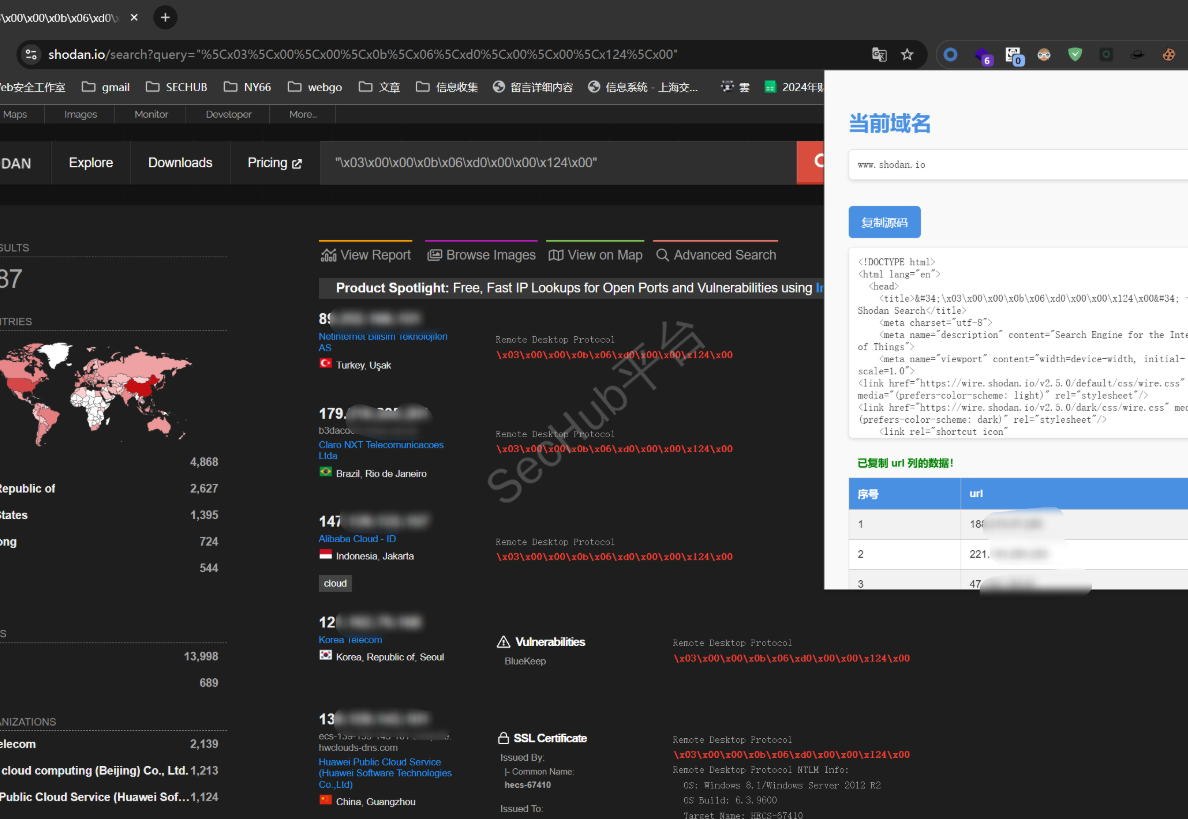Click the url column header
This screenshot has width=1188, height=819.
(1074, 493)
